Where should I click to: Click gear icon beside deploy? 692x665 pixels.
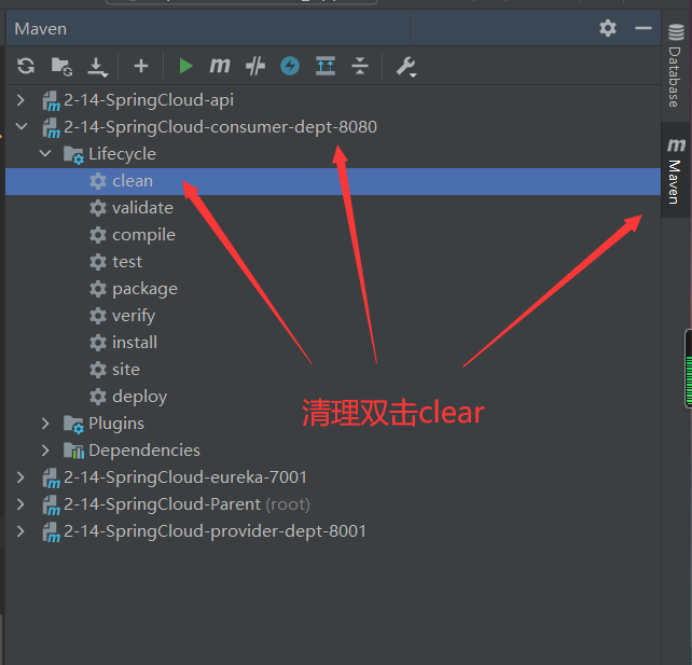[98, 396]
